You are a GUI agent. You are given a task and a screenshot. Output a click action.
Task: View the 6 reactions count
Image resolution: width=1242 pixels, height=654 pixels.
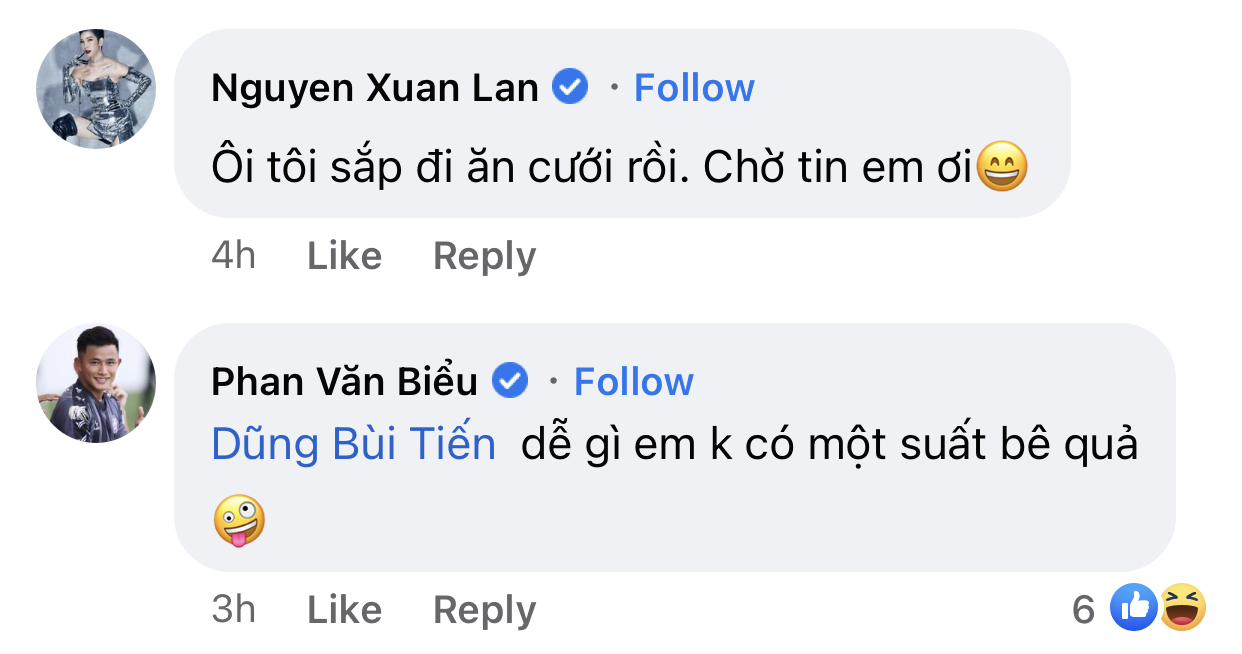click(1083, 609)
